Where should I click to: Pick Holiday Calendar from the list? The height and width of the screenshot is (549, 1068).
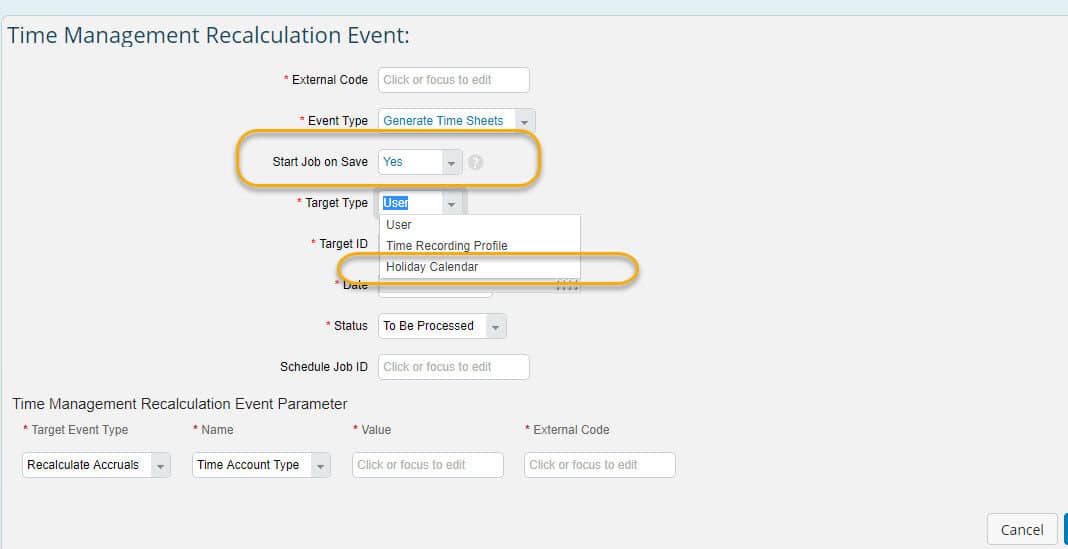(432, 267)
